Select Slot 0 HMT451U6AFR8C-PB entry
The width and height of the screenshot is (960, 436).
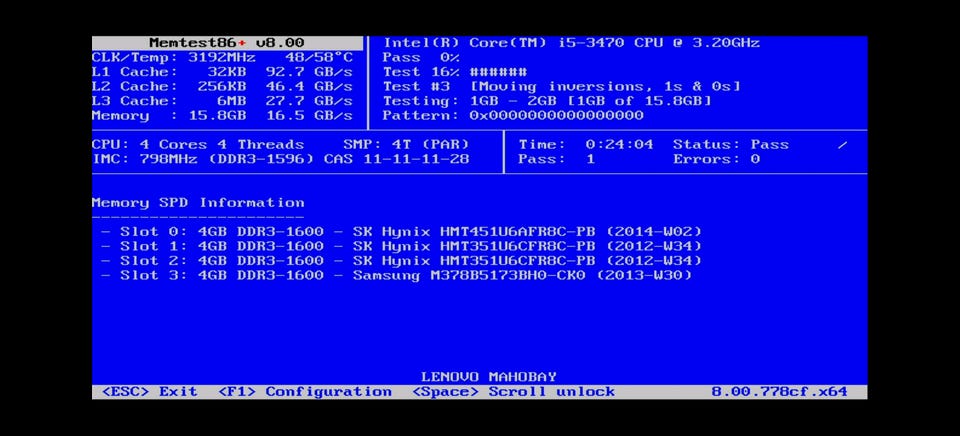click(402, 232)
